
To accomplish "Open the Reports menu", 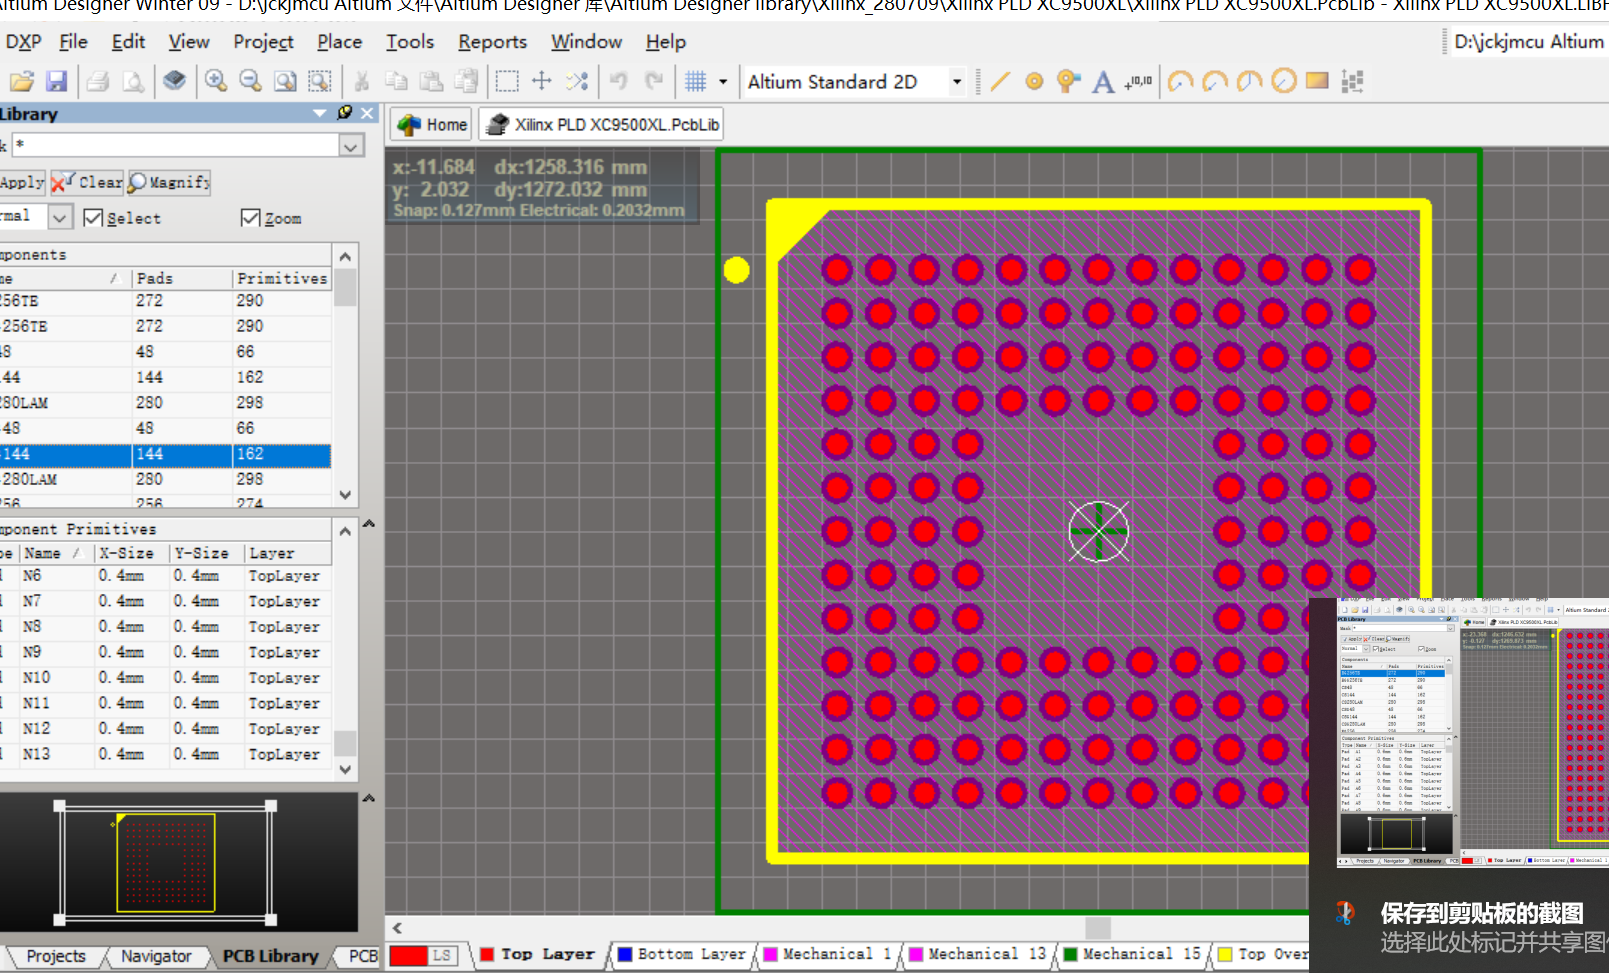I will pos(492,42).
